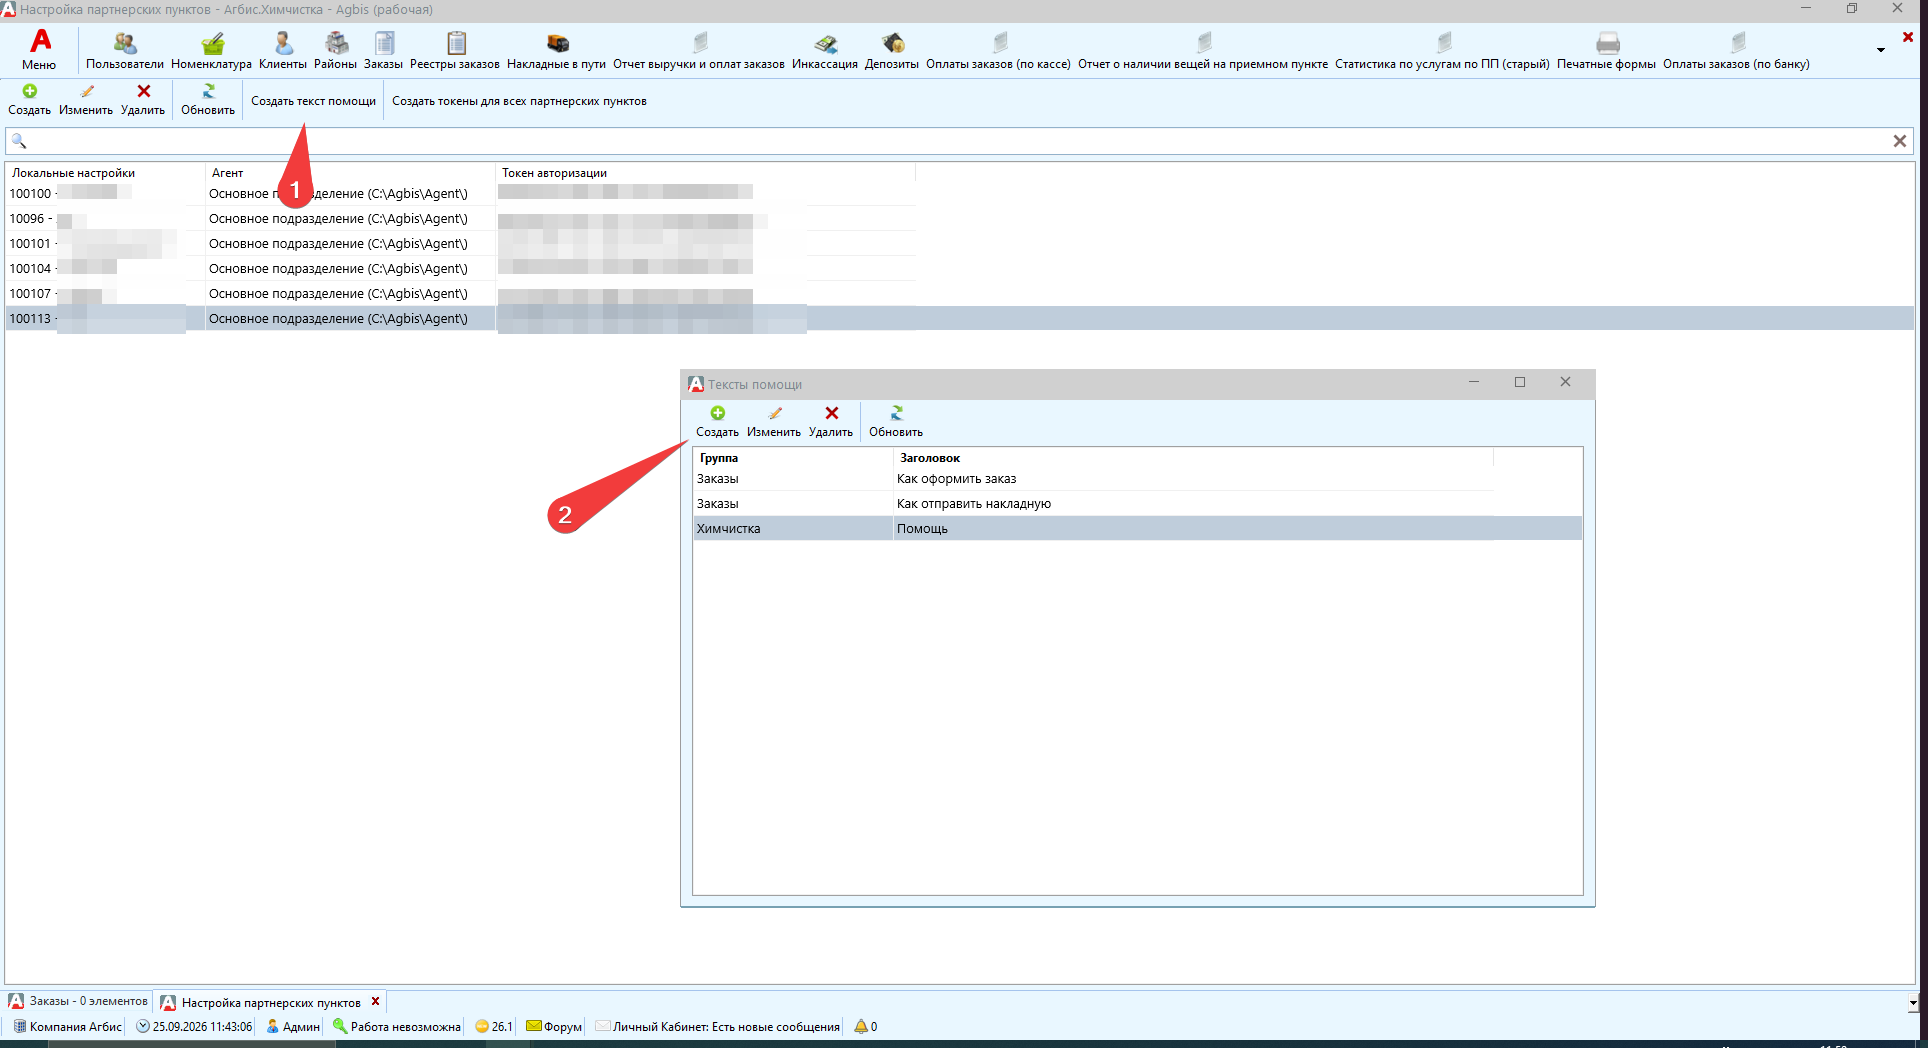Click Изменить in main window toolbar
This screenshot has height=1048, width=1928.
pyautogui.click(x=86, y=100)
